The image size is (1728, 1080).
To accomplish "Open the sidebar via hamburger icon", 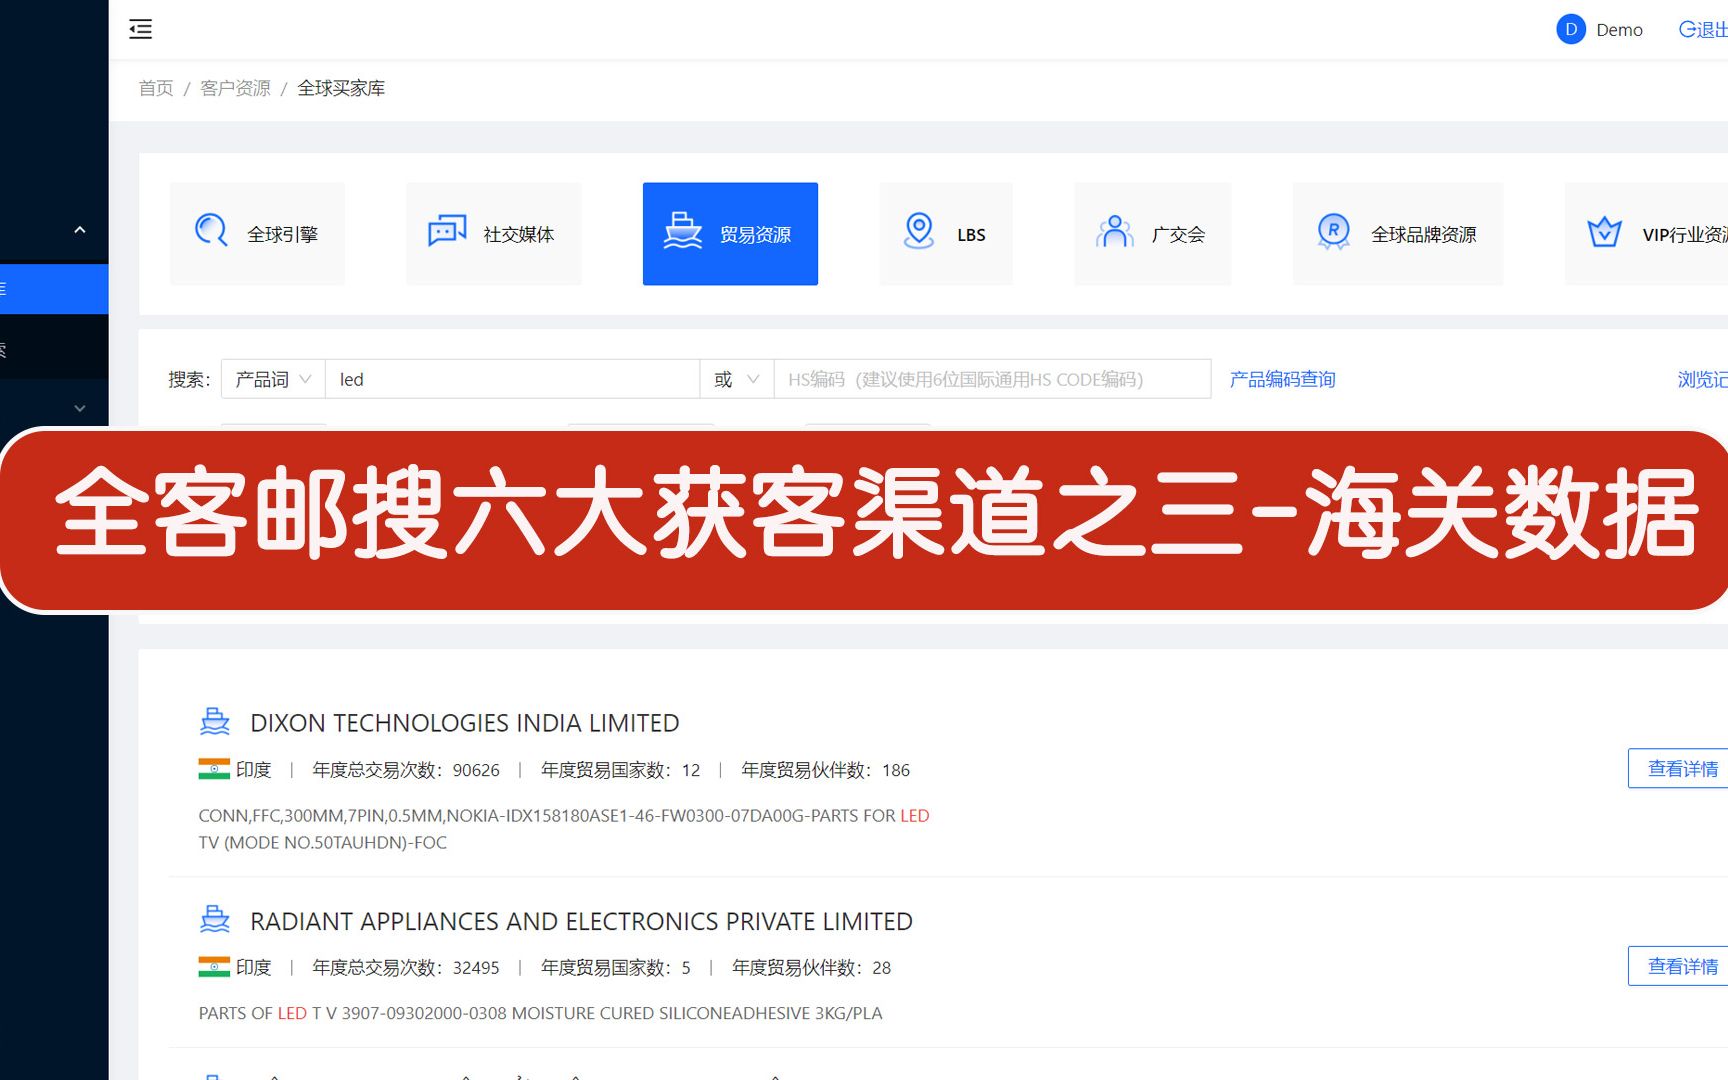I will point(140,29).
